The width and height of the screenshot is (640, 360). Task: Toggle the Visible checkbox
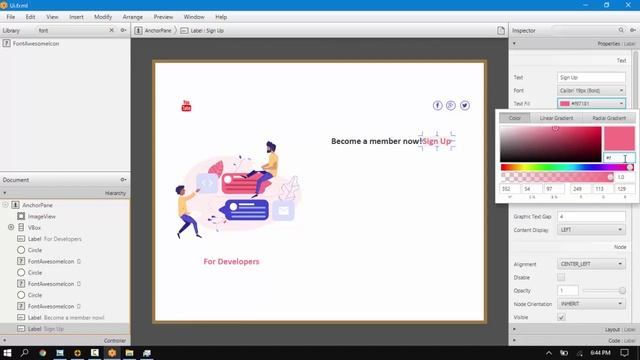tap(561, 317)
